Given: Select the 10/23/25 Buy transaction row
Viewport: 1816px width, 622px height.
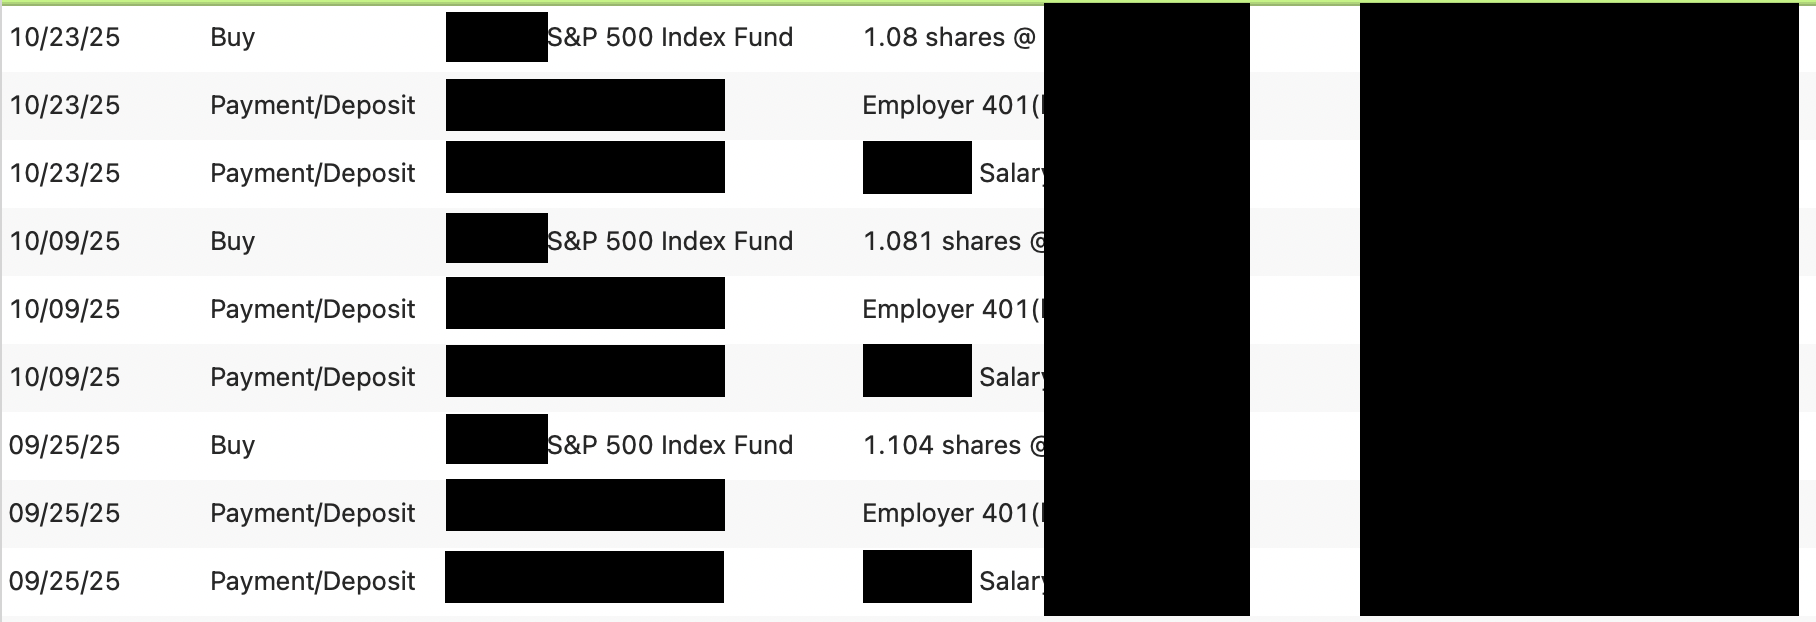Looking at the screenshot, I should click(908, 38).
